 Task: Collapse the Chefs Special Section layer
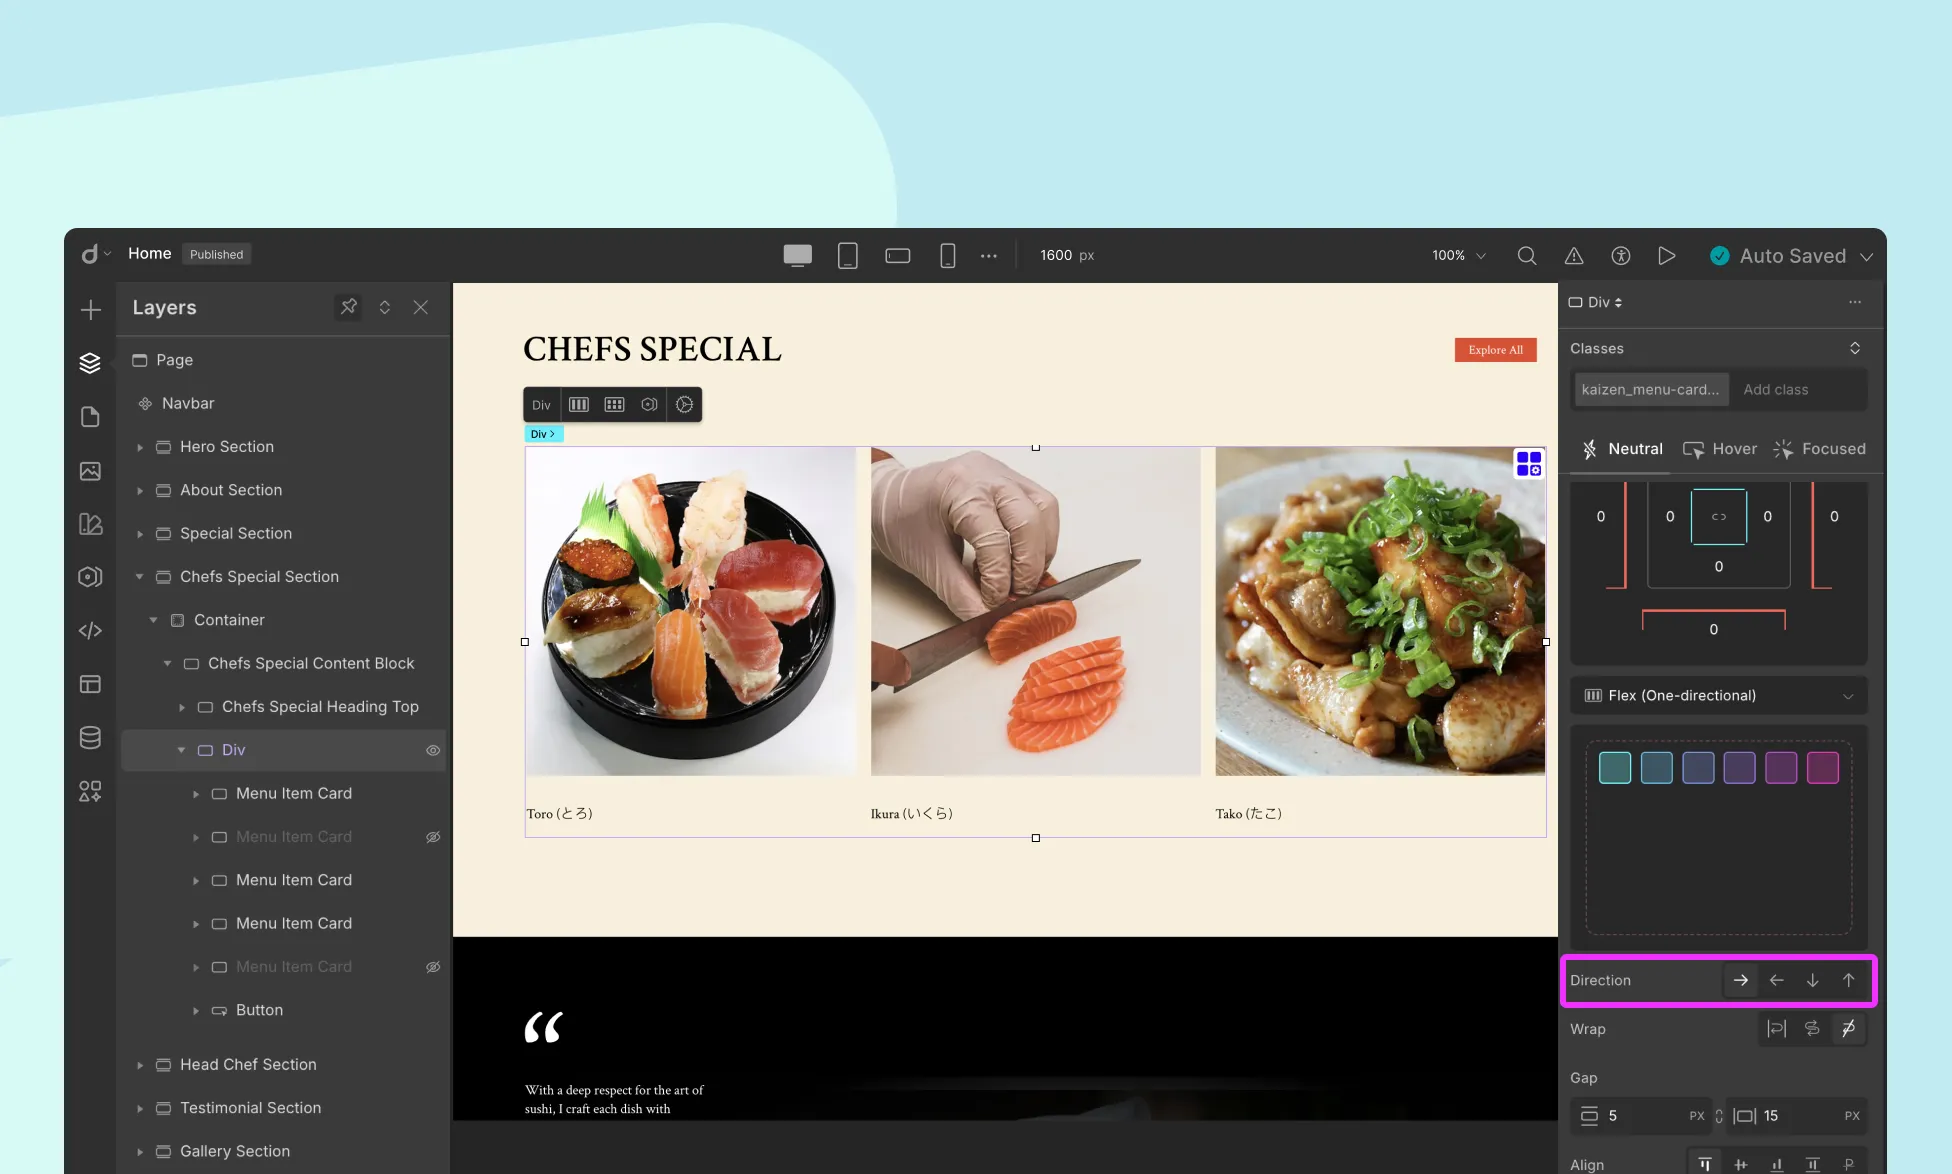click(140, 577)
